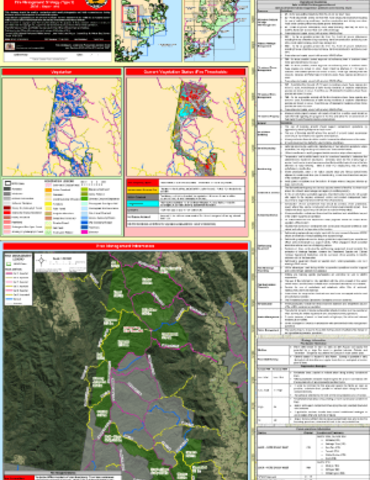Click the green reserve boundary symbol in the map legend
This screenshot has width=370, height=480.
coord(8,264)
